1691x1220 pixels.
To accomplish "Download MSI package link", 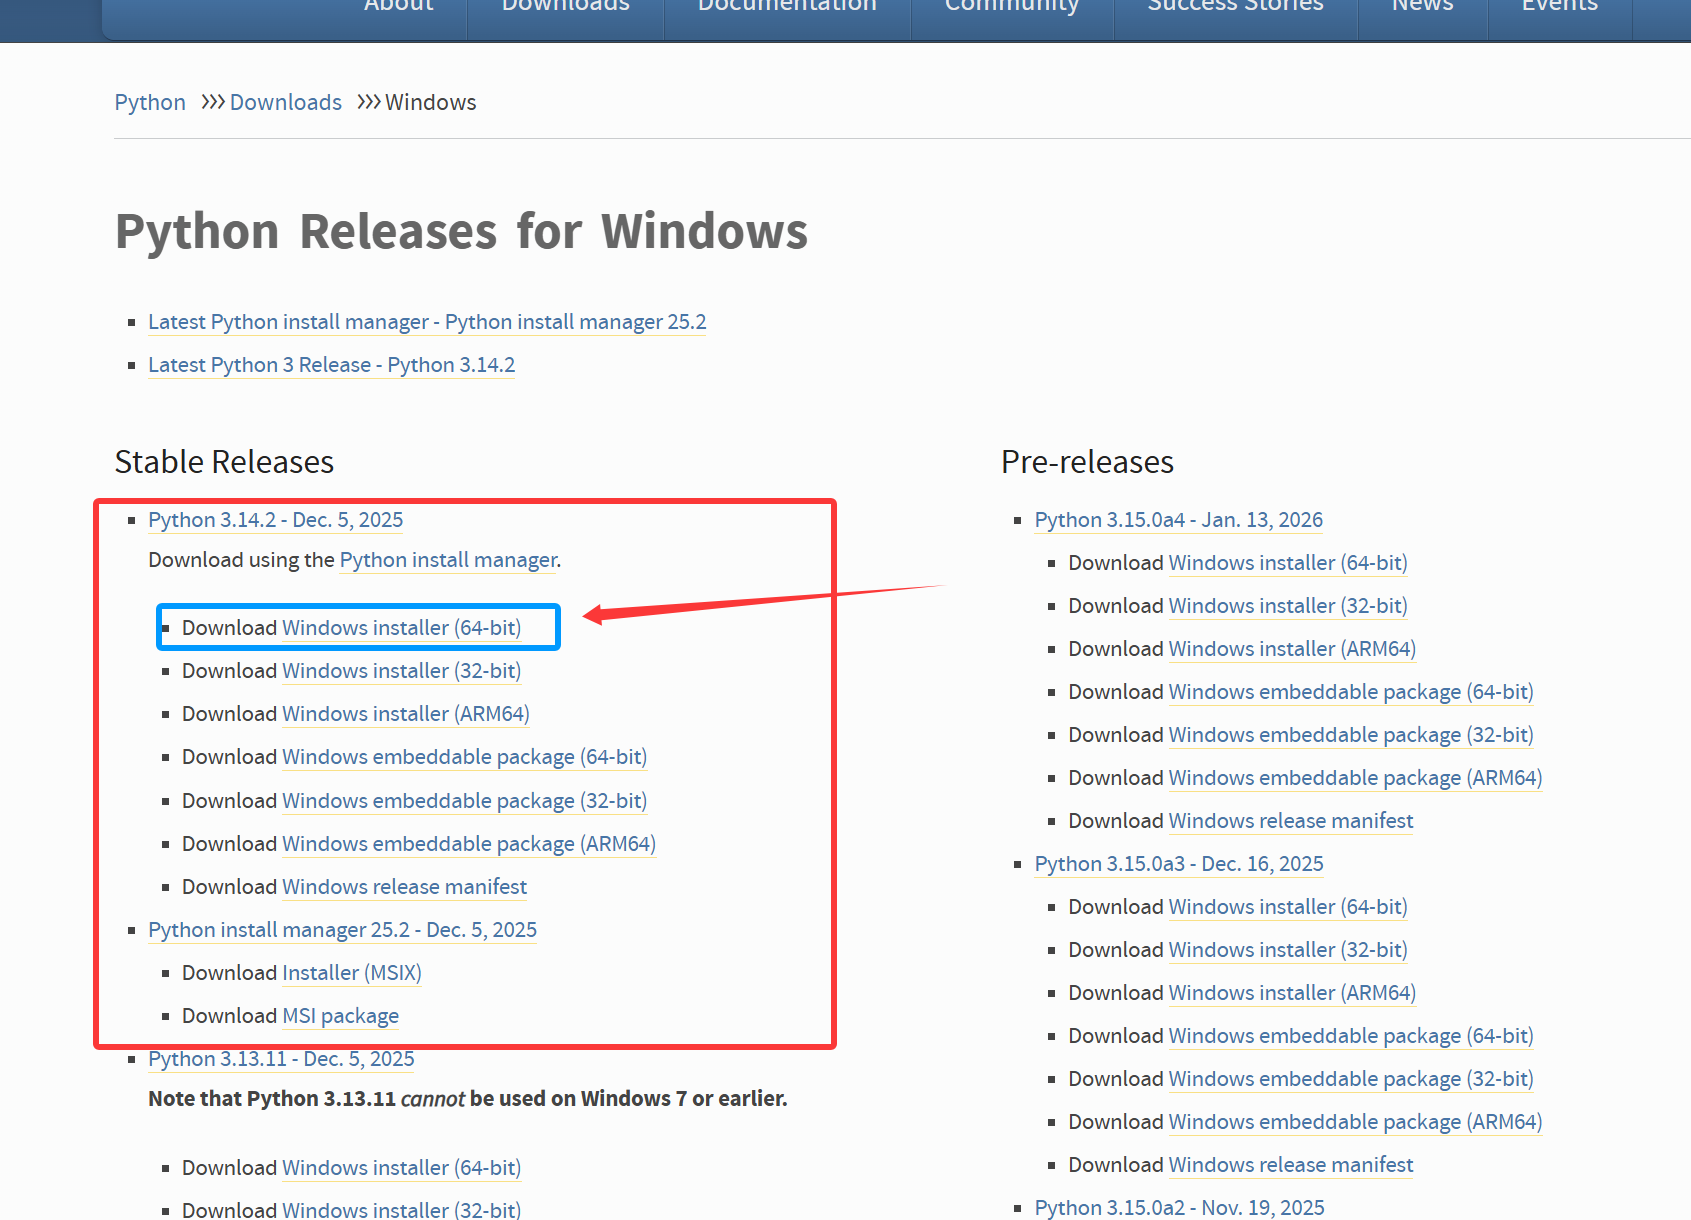I will tap(341, 1016).
